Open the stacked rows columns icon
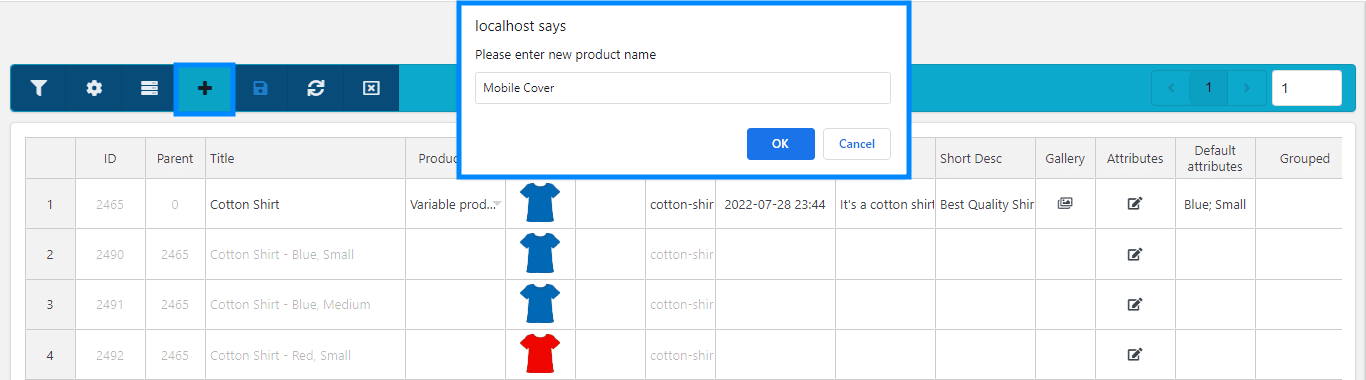This screenshot has width=1366, height=380. tap(149, 88)
